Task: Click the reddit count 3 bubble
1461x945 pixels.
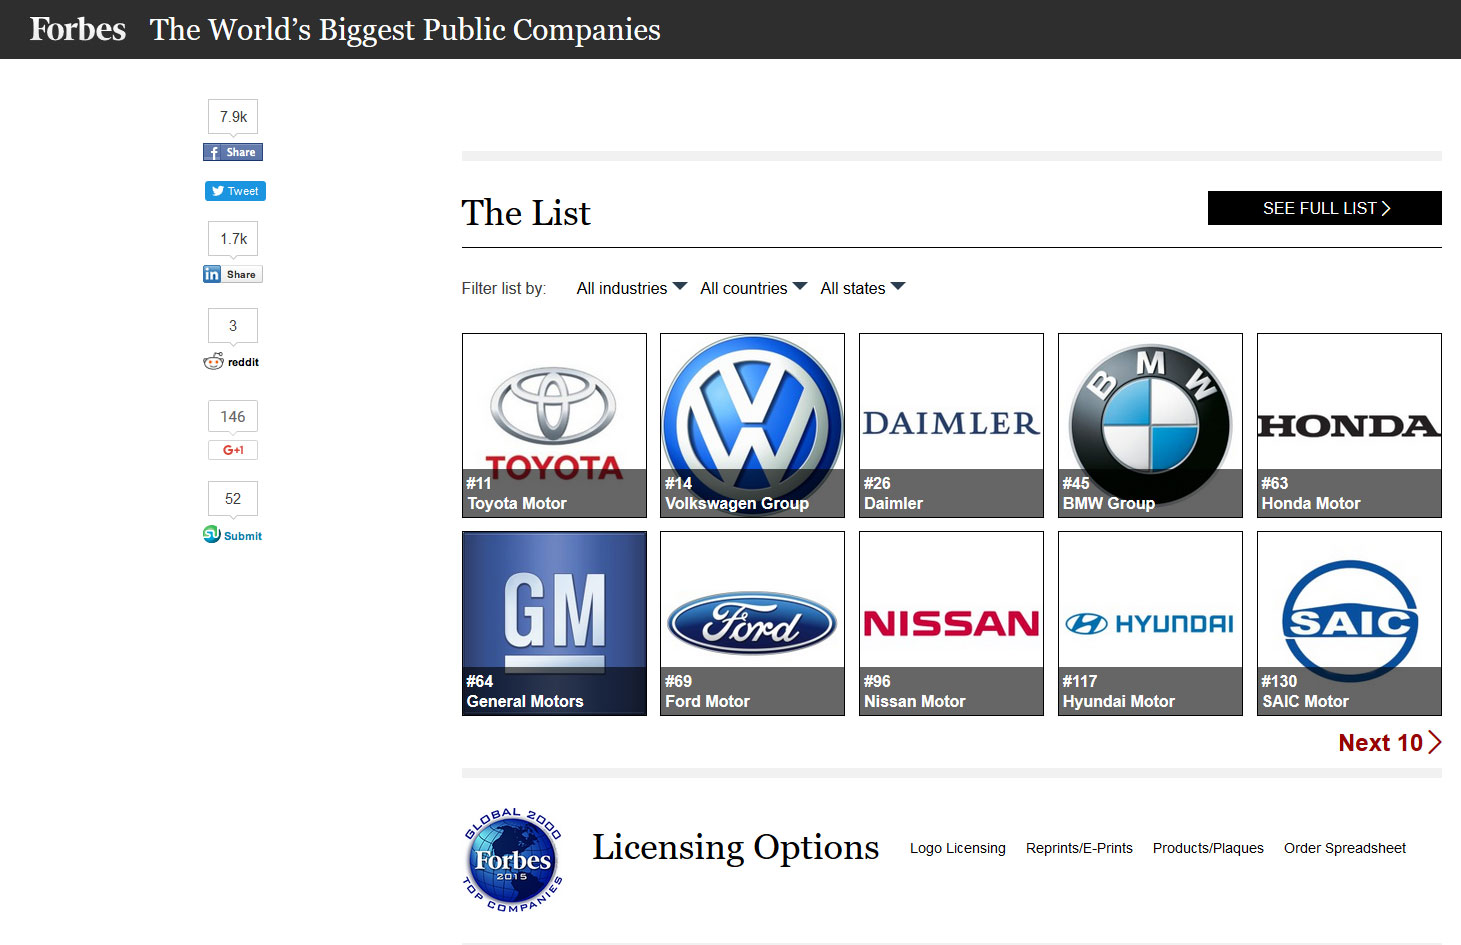Action: coord(233,326)
